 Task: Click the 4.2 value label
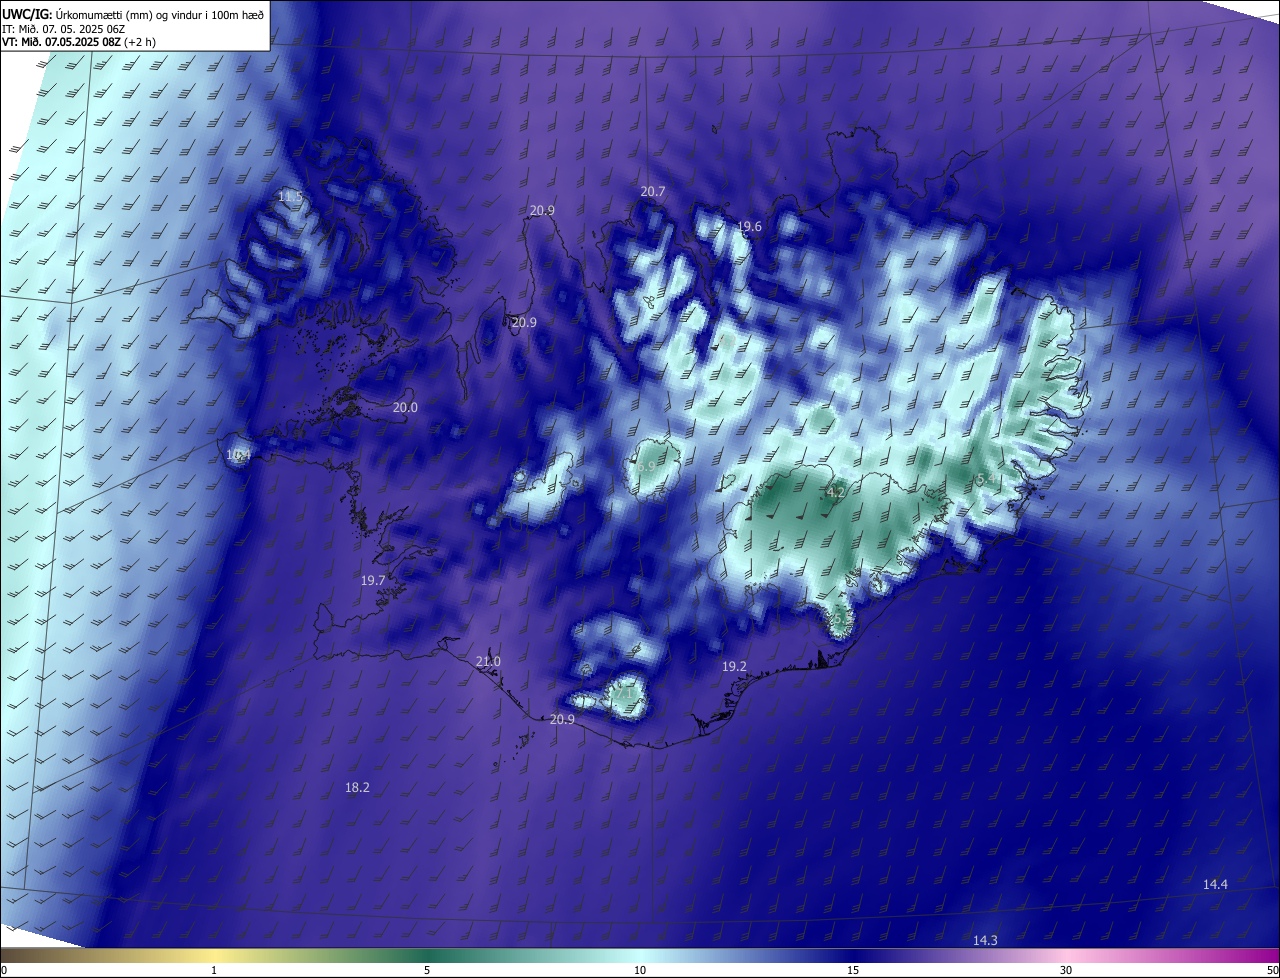(836, 493)
